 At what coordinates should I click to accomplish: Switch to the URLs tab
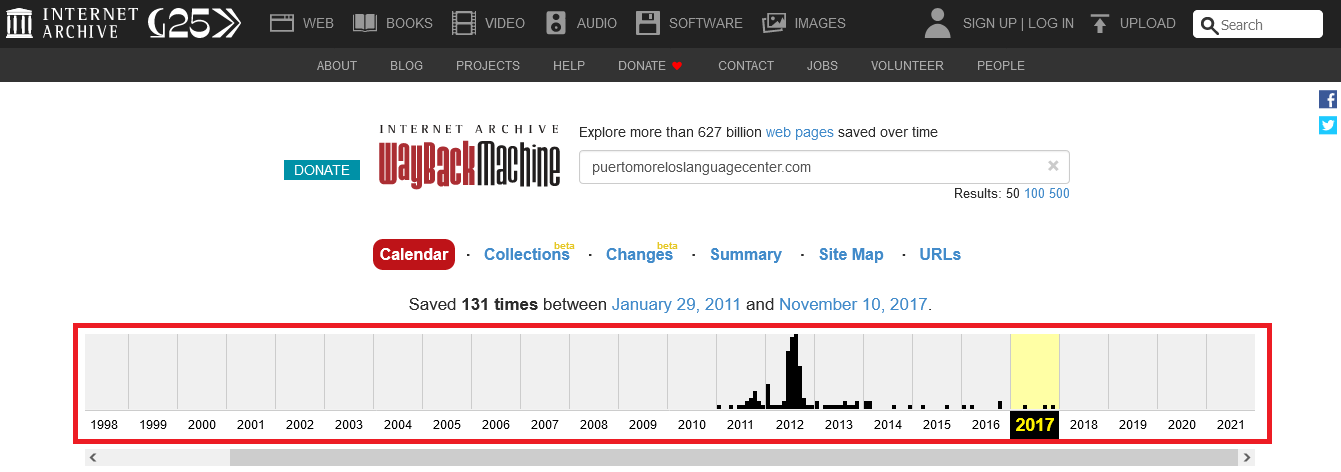[940, 254]
